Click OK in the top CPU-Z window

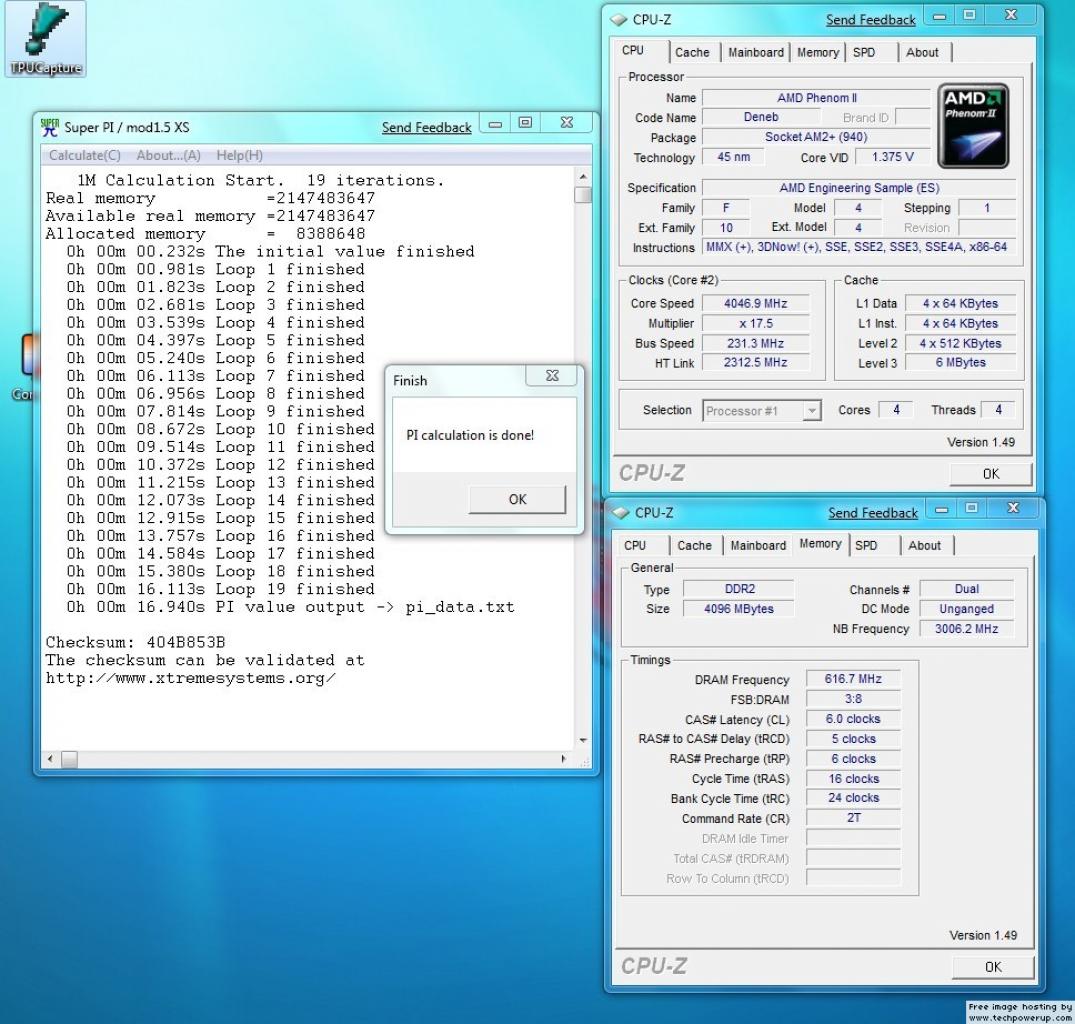(x=991, y=474)
